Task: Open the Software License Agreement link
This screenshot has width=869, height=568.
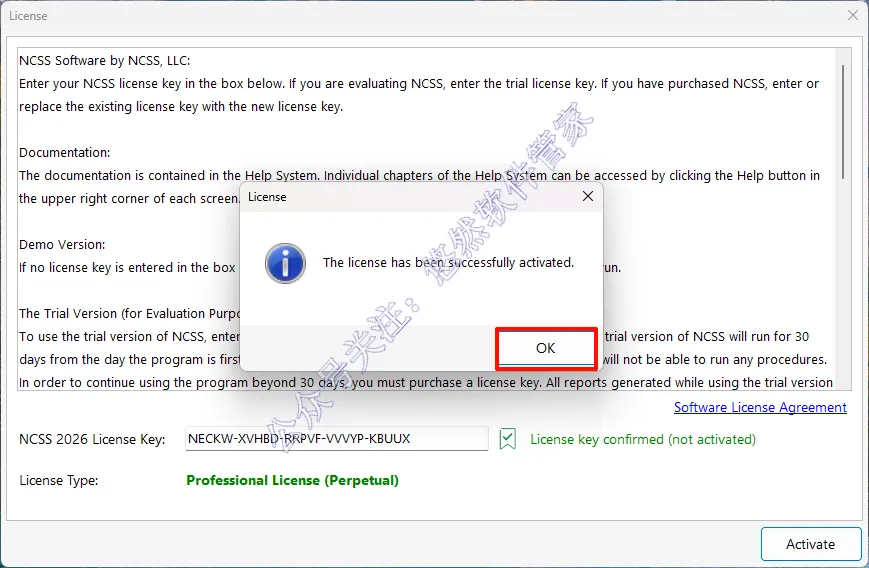Action: pyautogui.click(x=760, y=407)
